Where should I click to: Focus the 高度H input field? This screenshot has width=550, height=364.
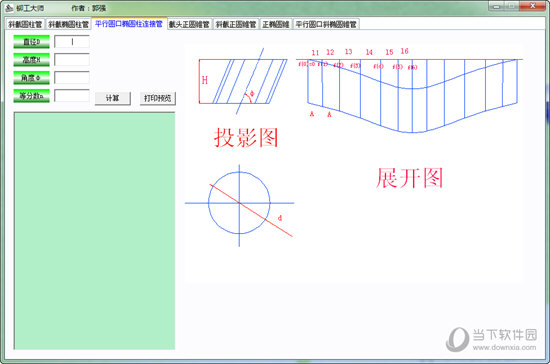tap(72, 60)
